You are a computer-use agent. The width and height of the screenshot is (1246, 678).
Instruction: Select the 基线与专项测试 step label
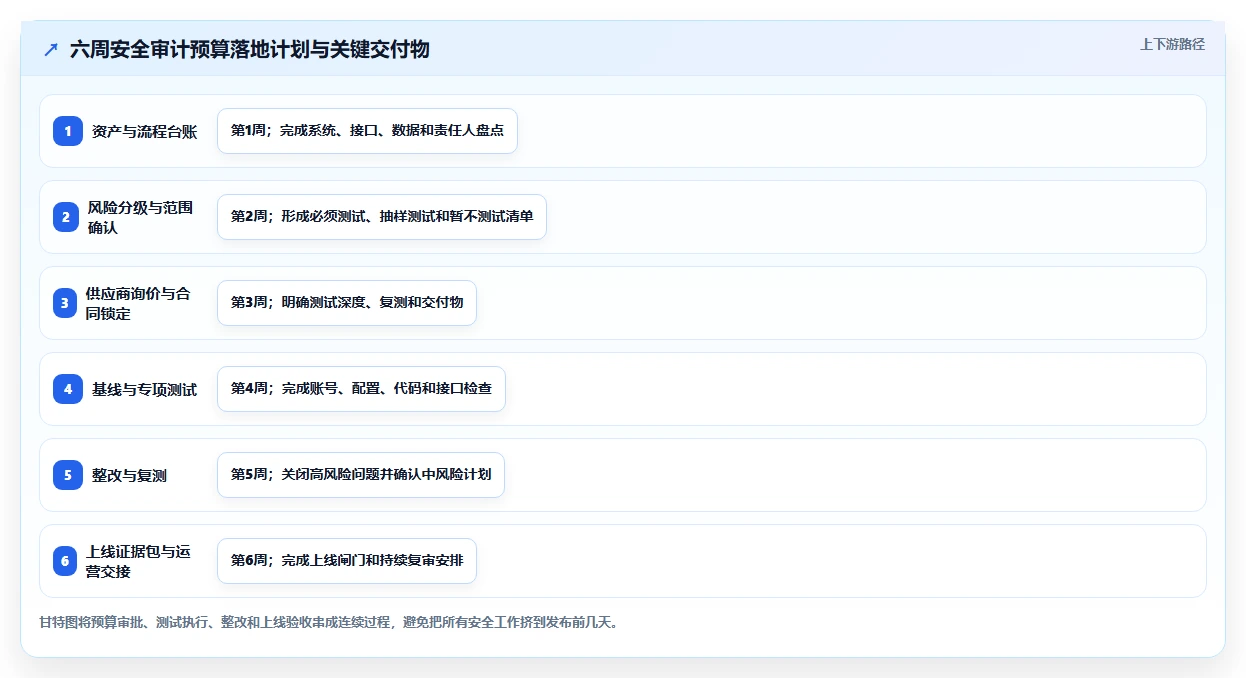[x=144, y=389]
